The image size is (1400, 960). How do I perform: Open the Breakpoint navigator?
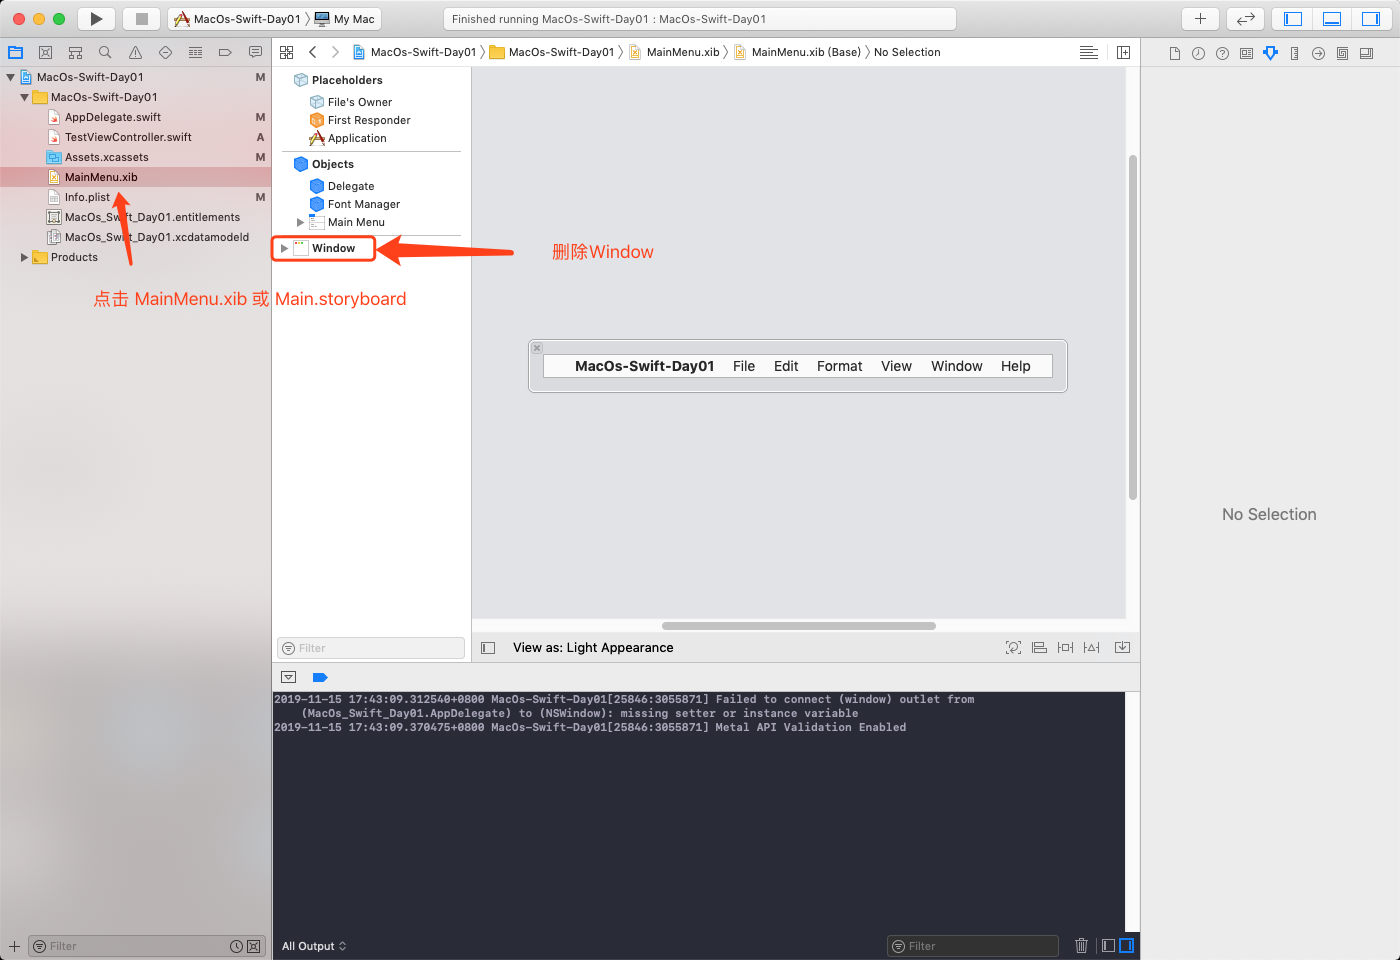225,53
